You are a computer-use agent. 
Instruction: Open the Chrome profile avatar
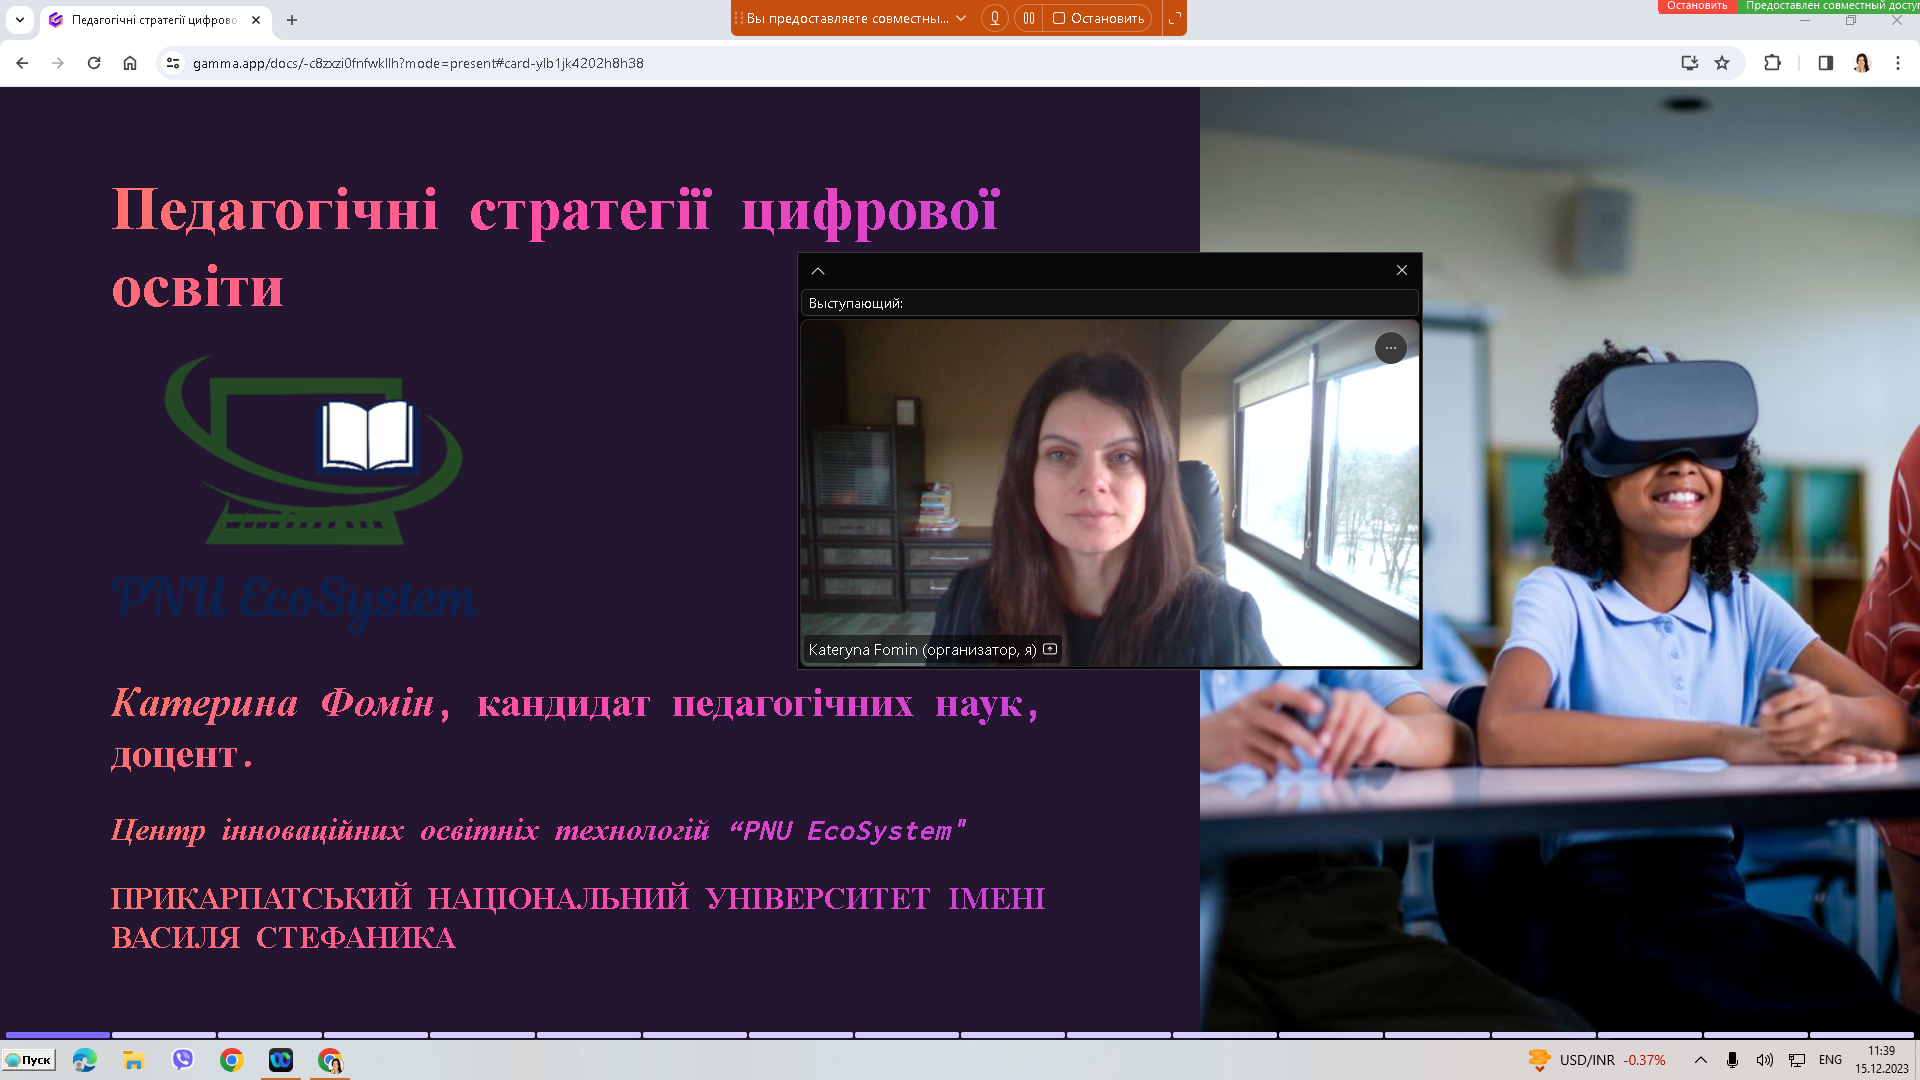pos(1861,63)
